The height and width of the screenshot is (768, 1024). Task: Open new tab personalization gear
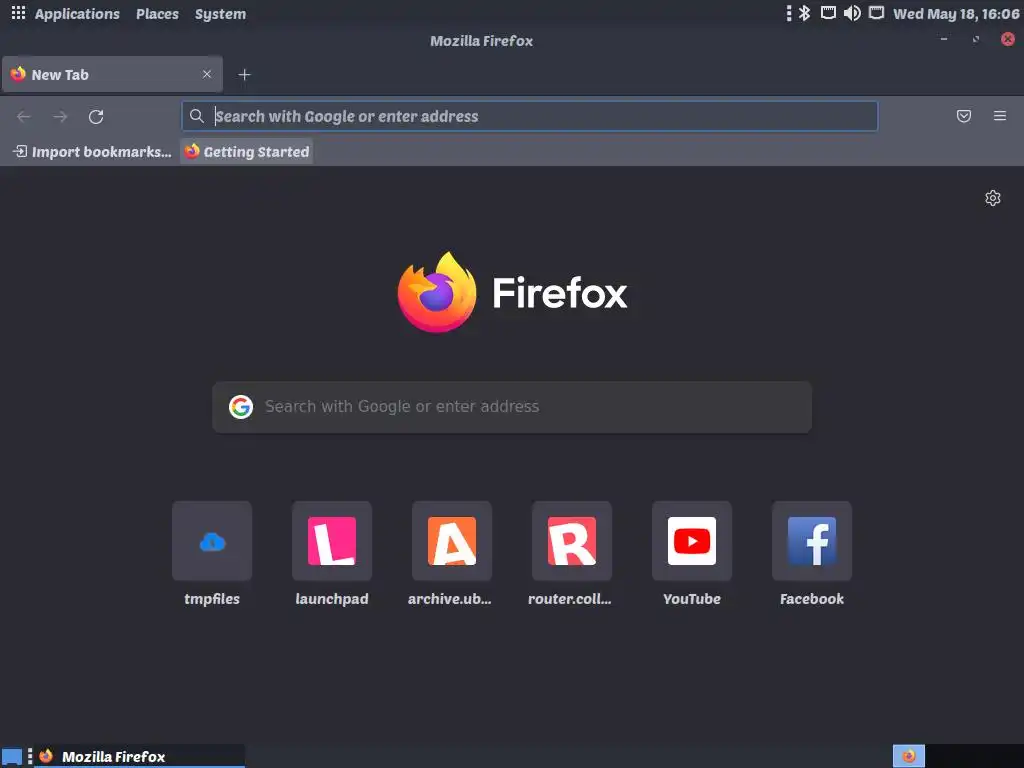click(993, 198)
